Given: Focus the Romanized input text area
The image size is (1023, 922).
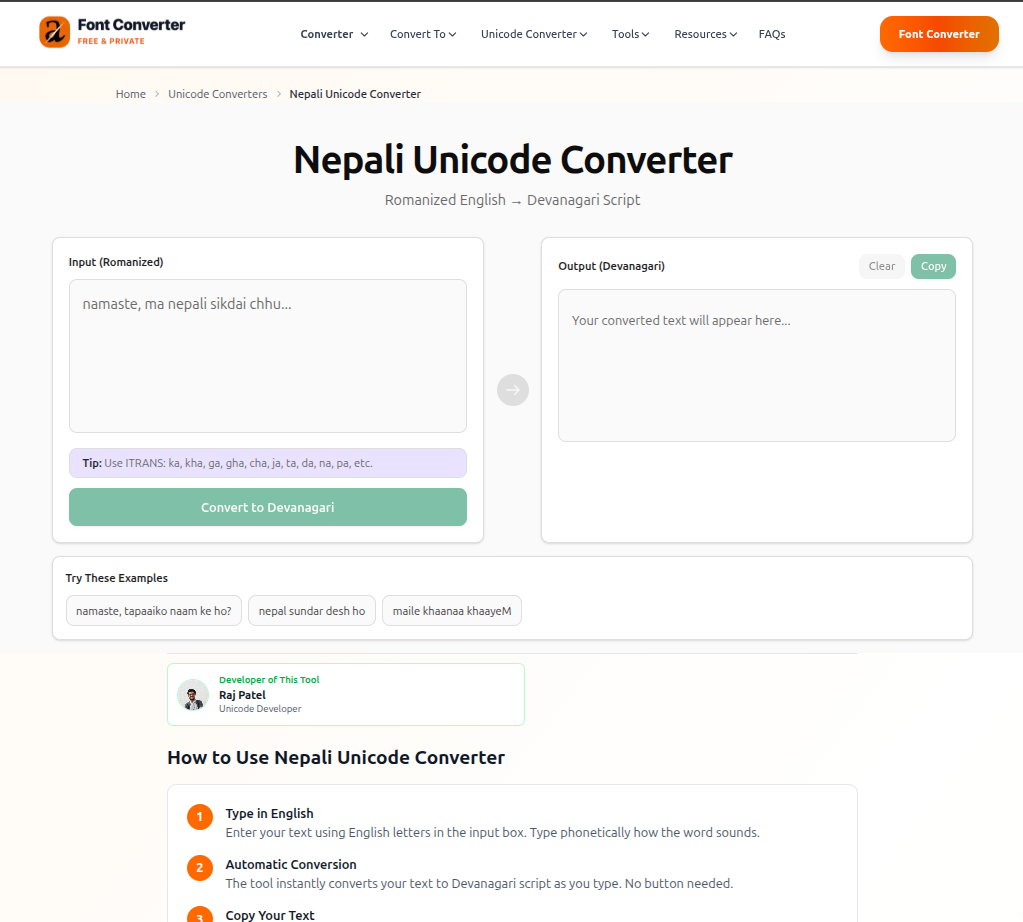Looking at the screenshot, I should click(267, 356).
